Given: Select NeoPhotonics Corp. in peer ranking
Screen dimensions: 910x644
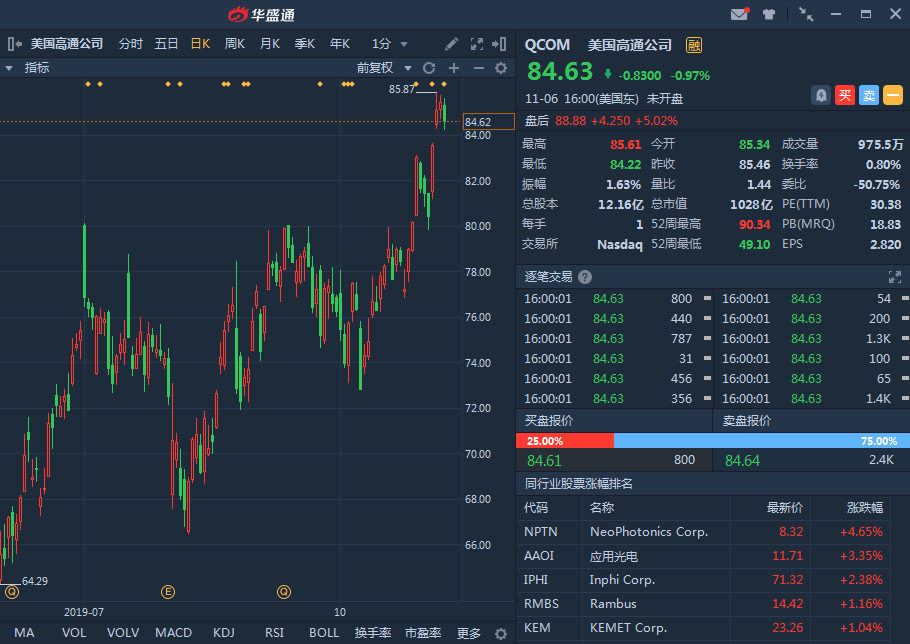Looking at the screenshot, I should coord(649,532).
